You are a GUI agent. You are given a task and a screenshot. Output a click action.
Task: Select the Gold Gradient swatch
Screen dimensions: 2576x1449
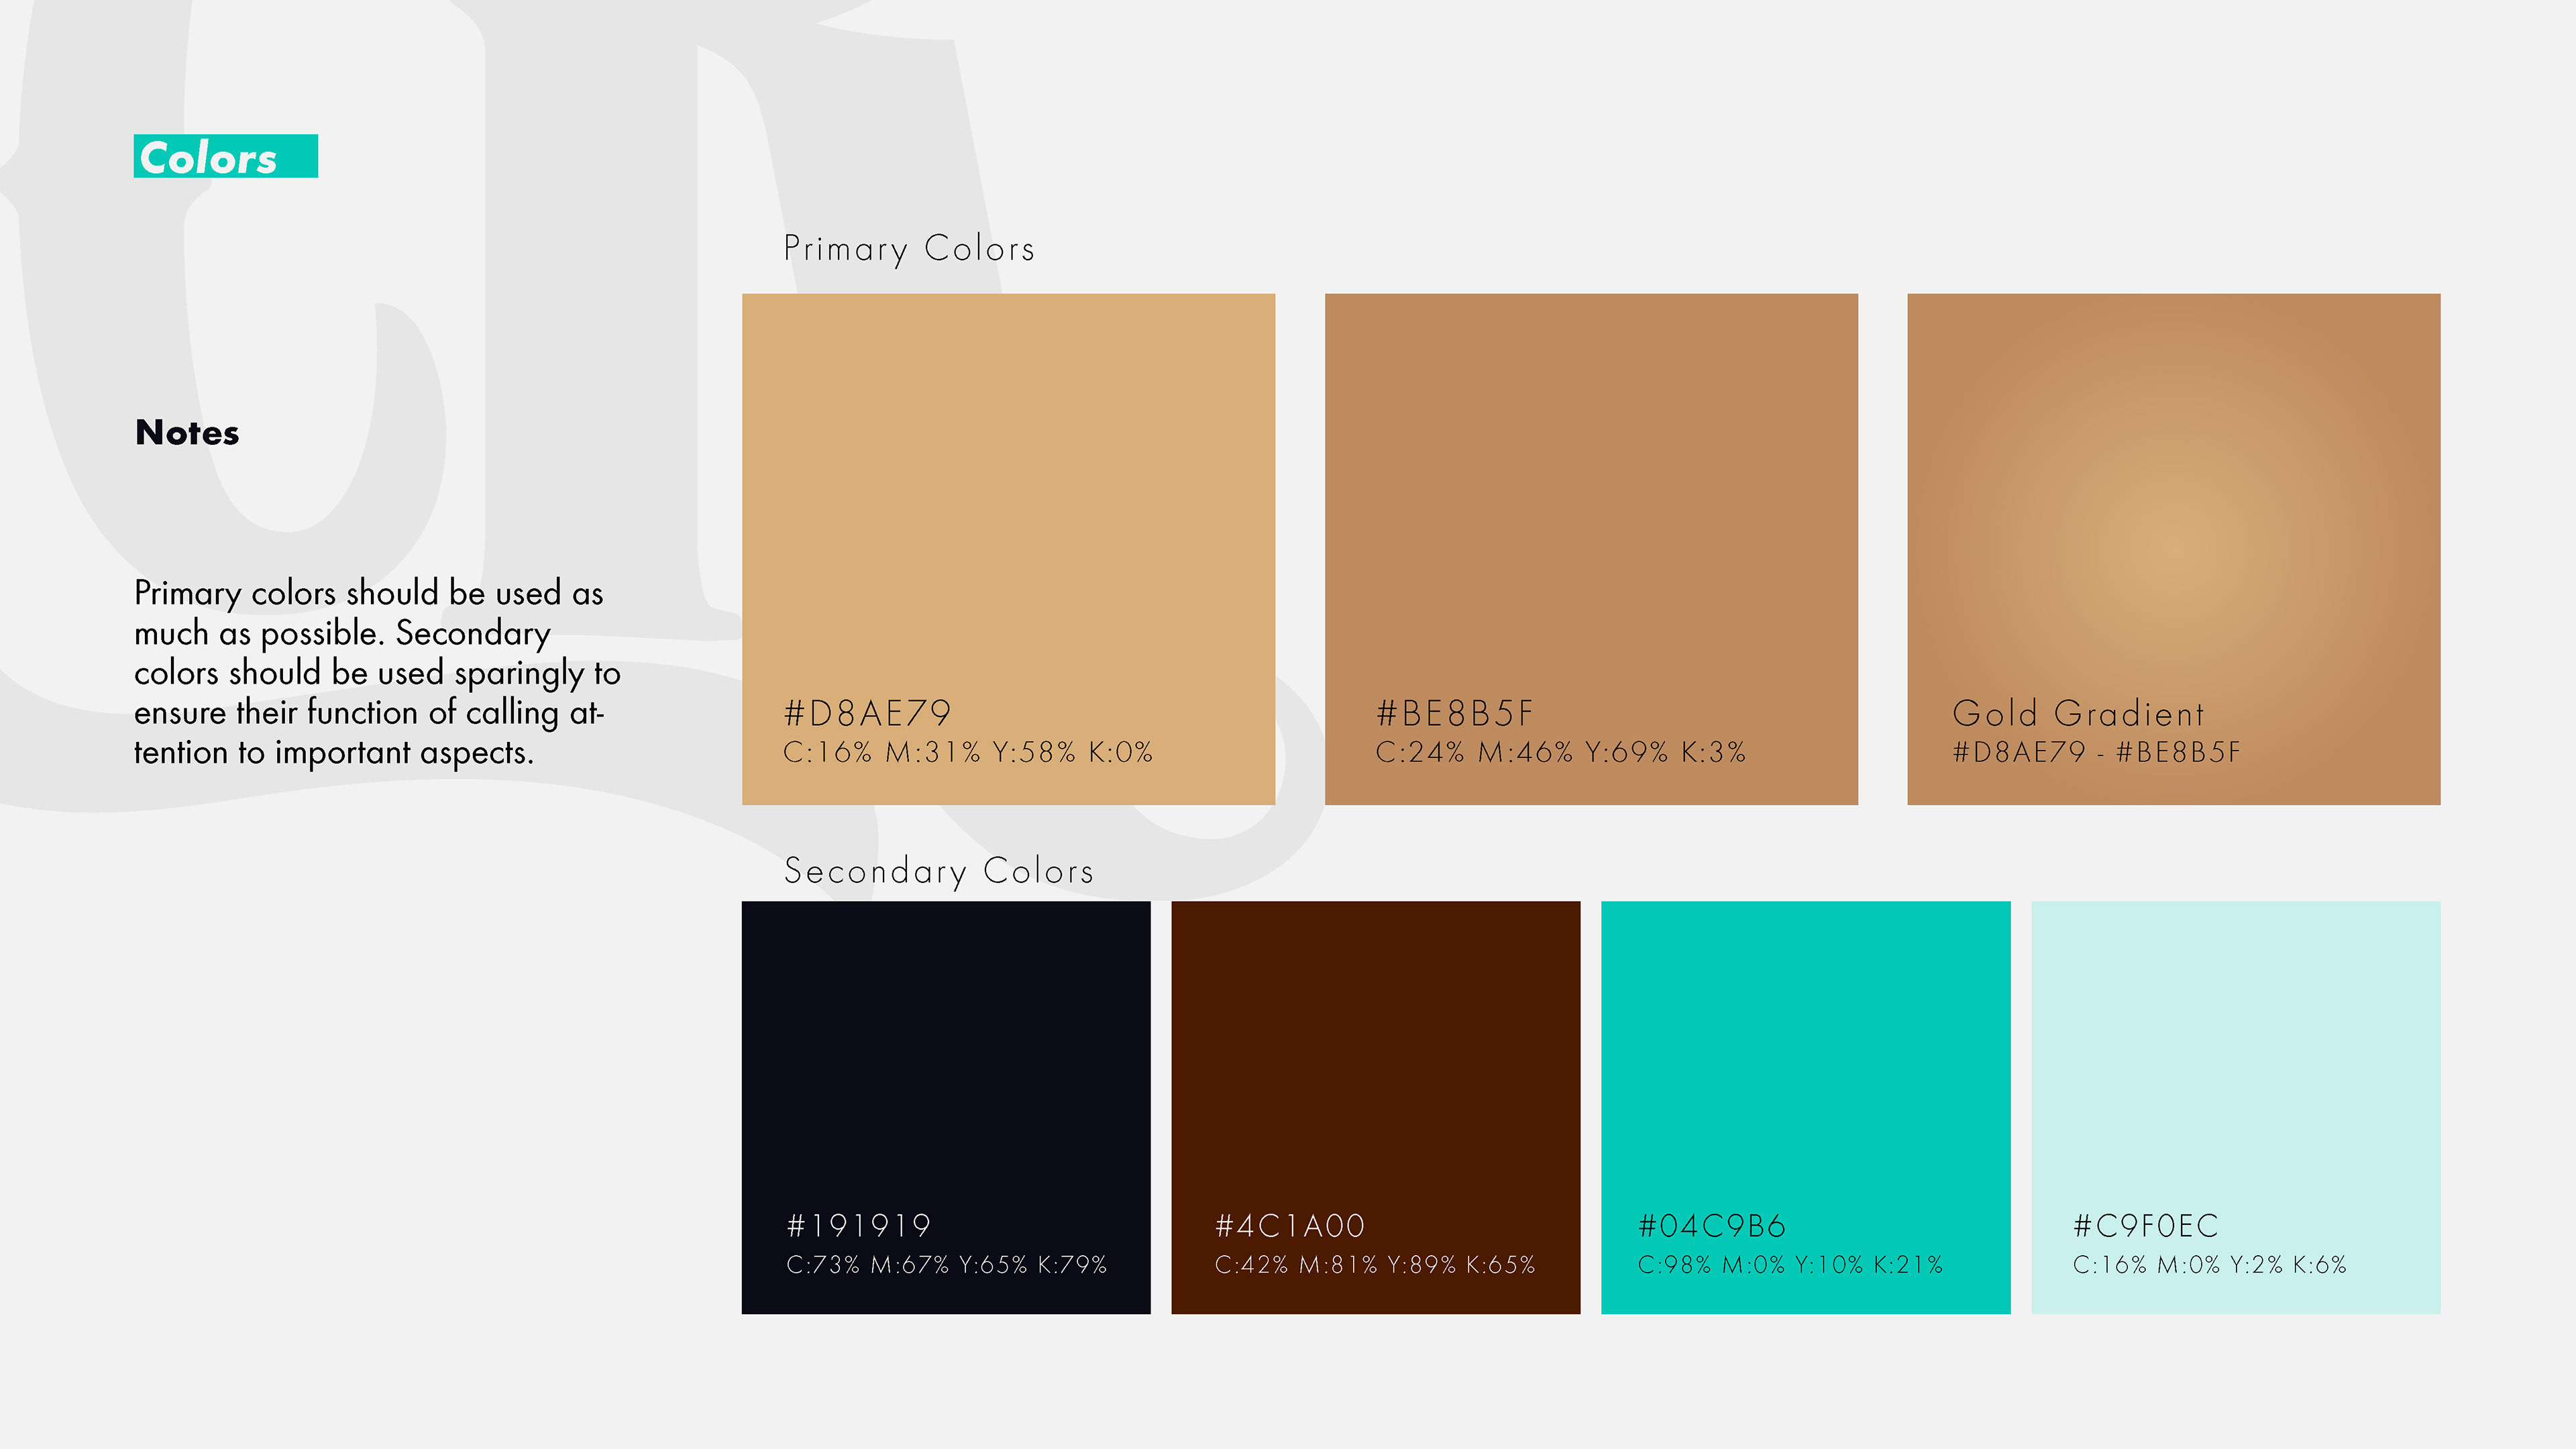(x=2174, y=549)
